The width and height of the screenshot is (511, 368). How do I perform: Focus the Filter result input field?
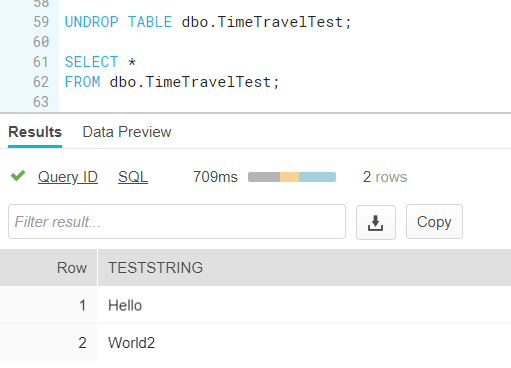pyautogui.click(x=177, y=222)
